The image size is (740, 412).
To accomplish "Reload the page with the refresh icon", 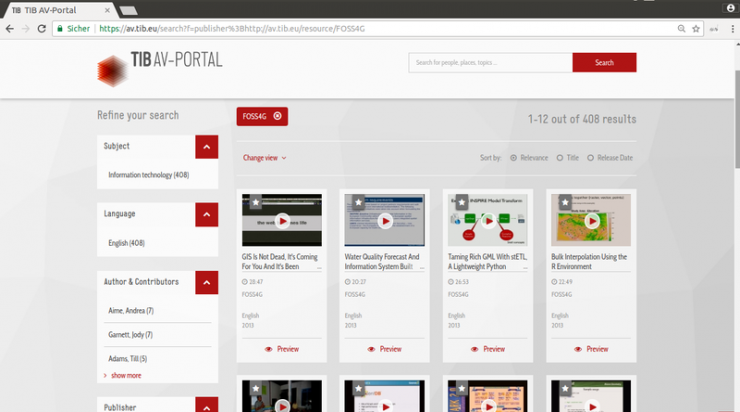I will (x=42, y=29).
